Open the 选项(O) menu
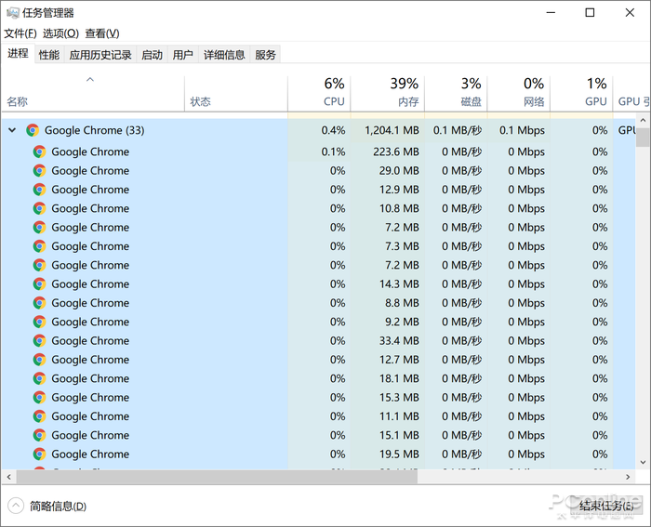This screenshot has height=527, width=651. (x=61, y=34)
